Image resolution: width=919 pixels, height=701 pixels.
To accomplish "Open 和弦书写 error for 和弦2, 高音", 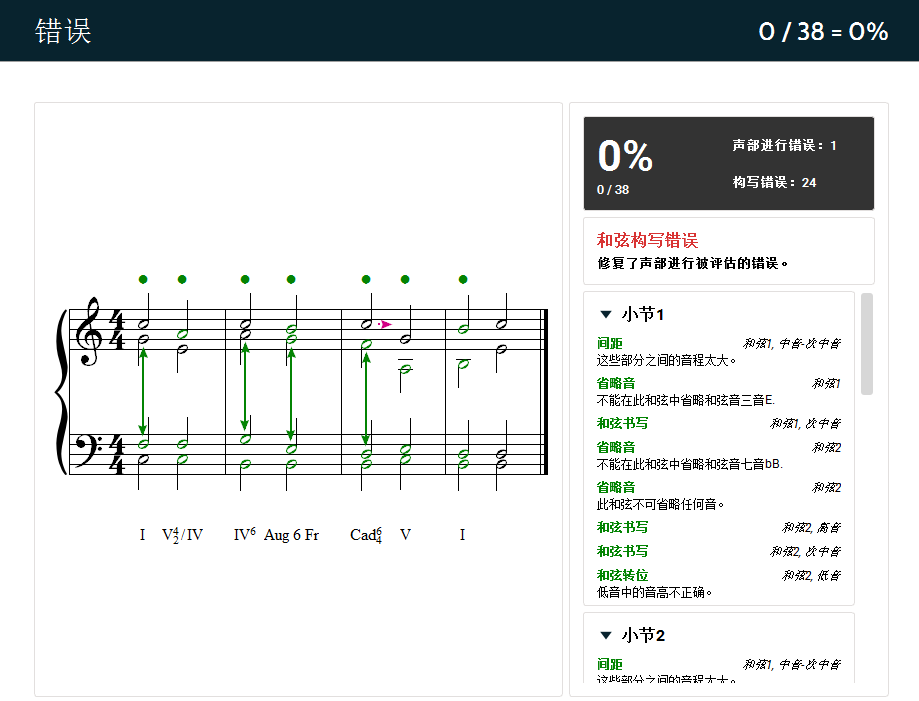I will [x=622, y=528].
